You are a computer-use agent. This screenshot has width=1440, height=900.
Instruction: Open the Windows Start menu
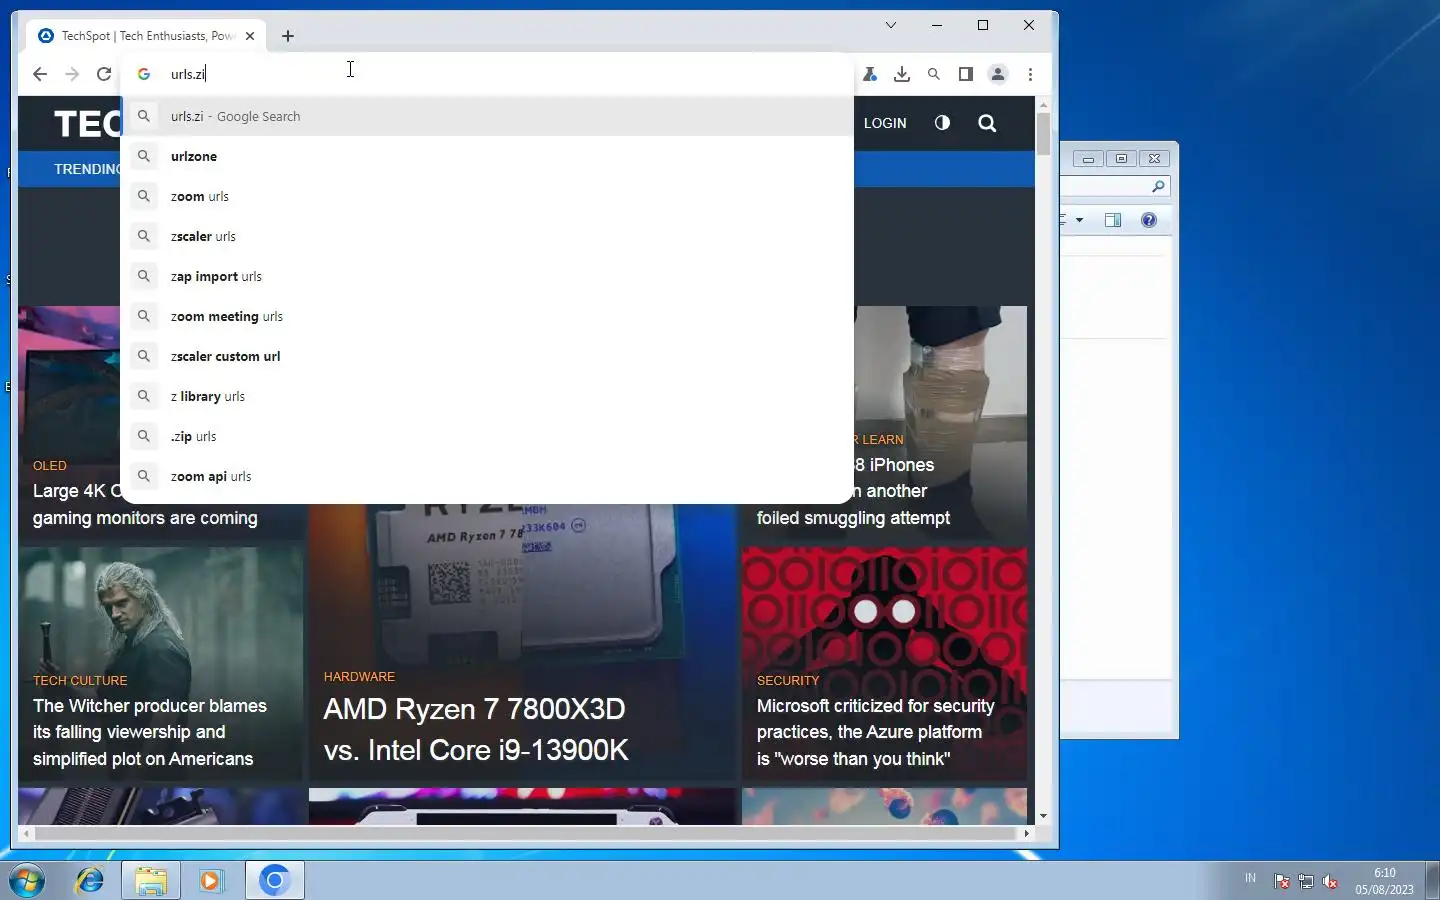pyautogui.click(x=27, y=881)
